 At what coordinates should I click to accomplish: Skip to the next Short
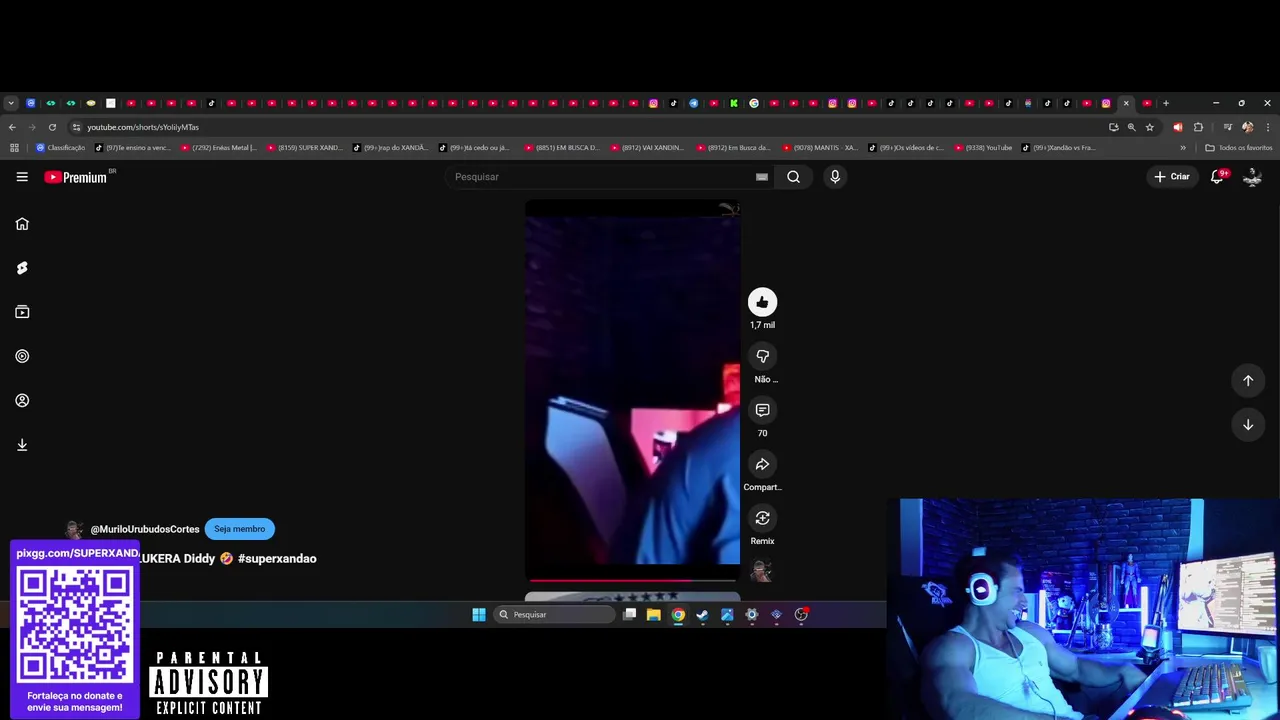(x=1248, y=425)
